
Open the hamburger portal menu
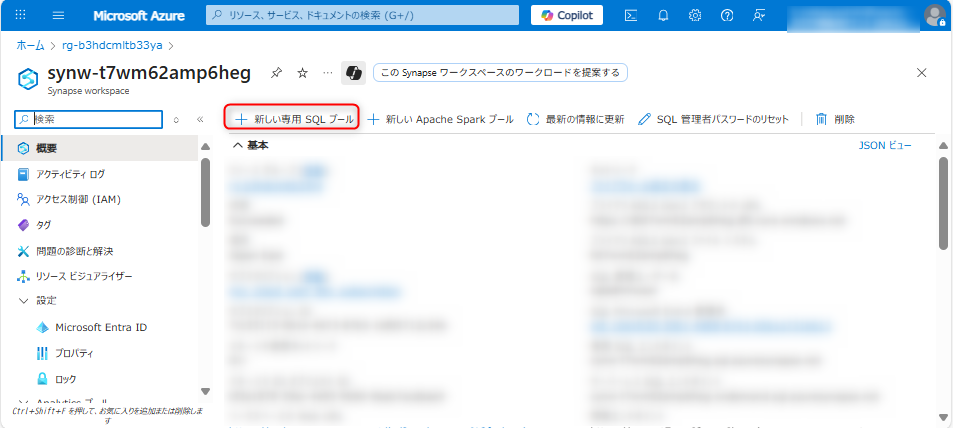click(x=58, y=16)
